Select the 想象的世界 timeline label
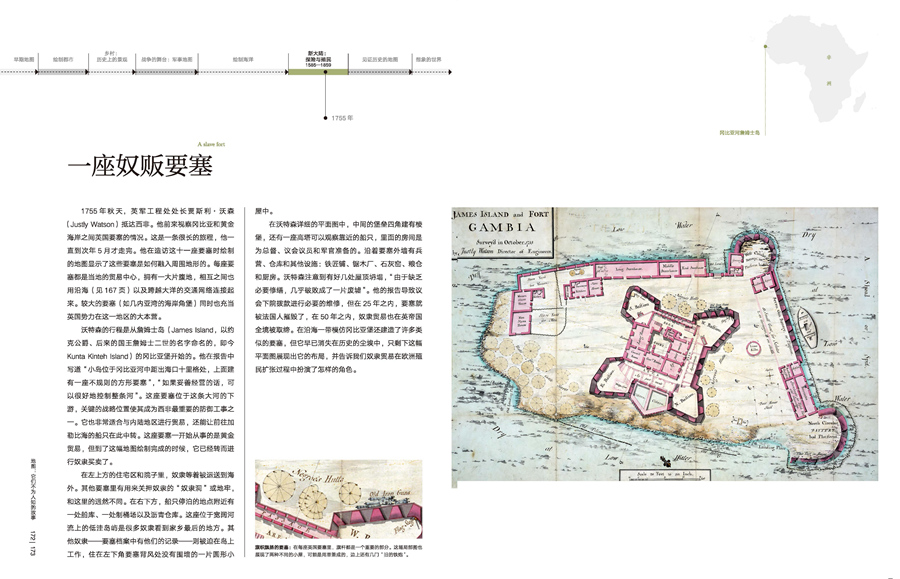The image size is (900, 579). pyautogui.click(x=429, y=59)
